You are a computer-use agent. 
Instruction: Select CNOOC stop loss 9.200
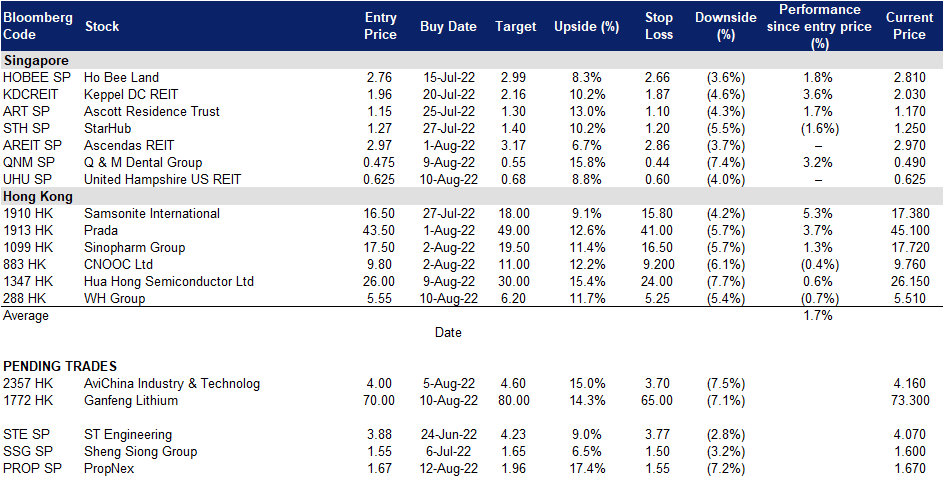(658, 264)
